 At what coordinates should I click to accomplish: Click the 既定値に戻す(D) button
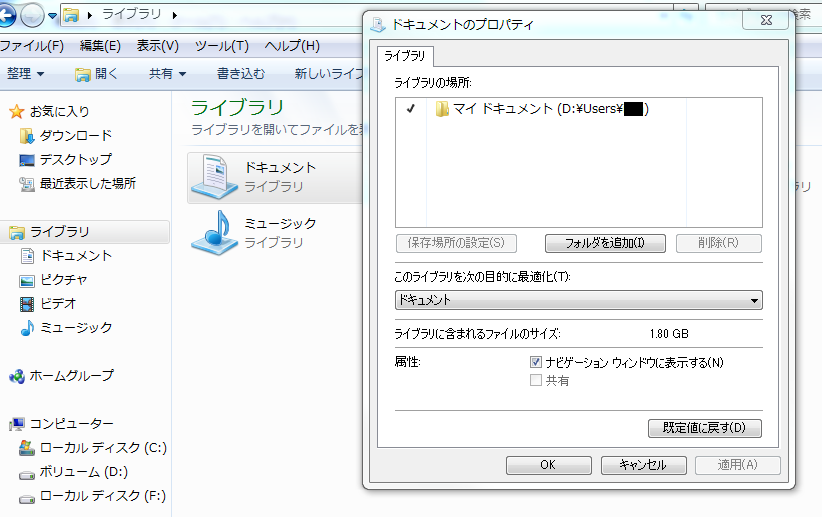click(705, 428)
